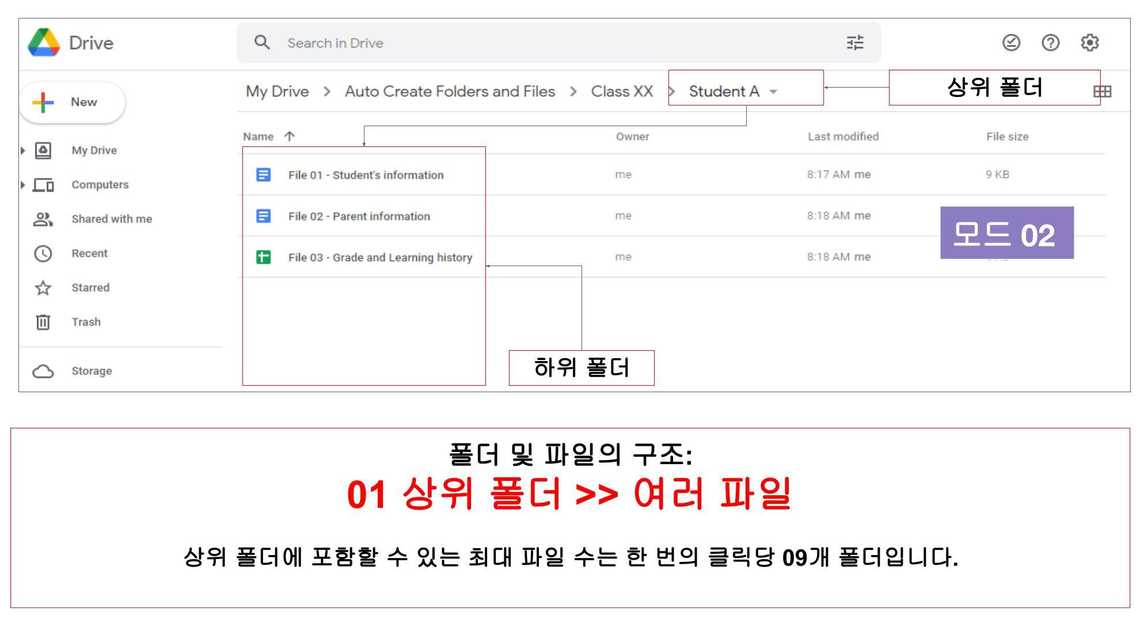Open the Trash folder

pos(85,322)
